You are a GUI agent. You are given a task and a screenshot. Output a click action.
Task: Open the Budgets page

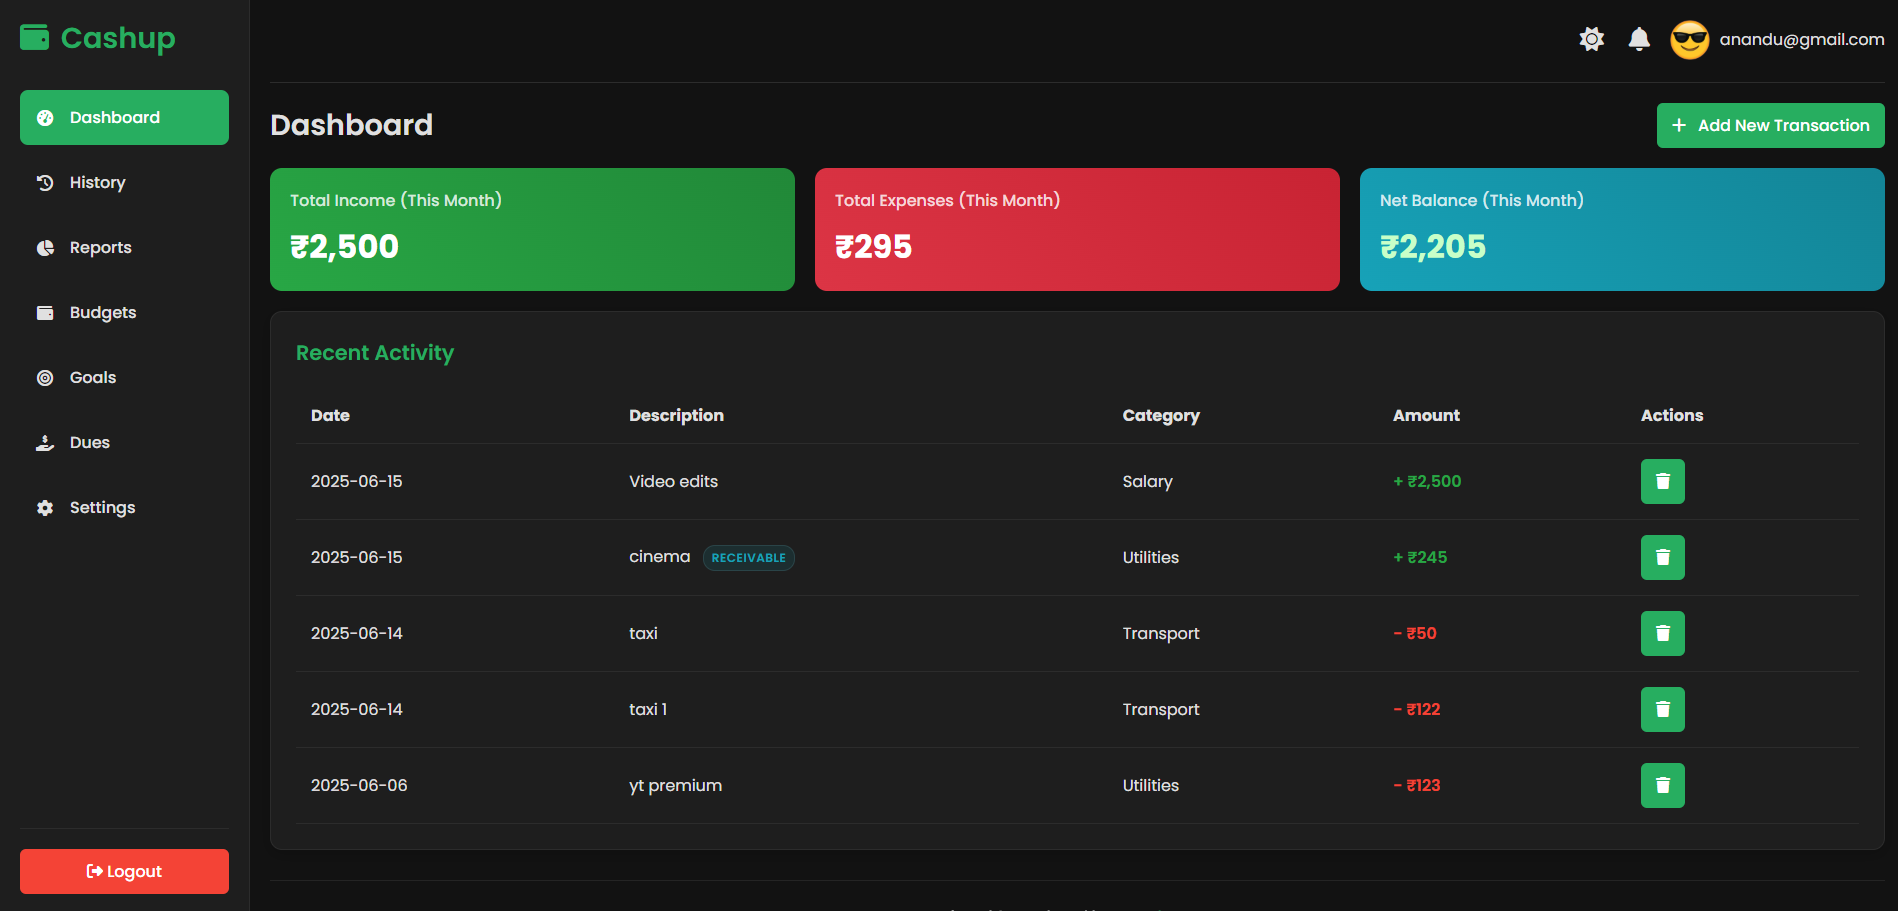pos(102,313)
